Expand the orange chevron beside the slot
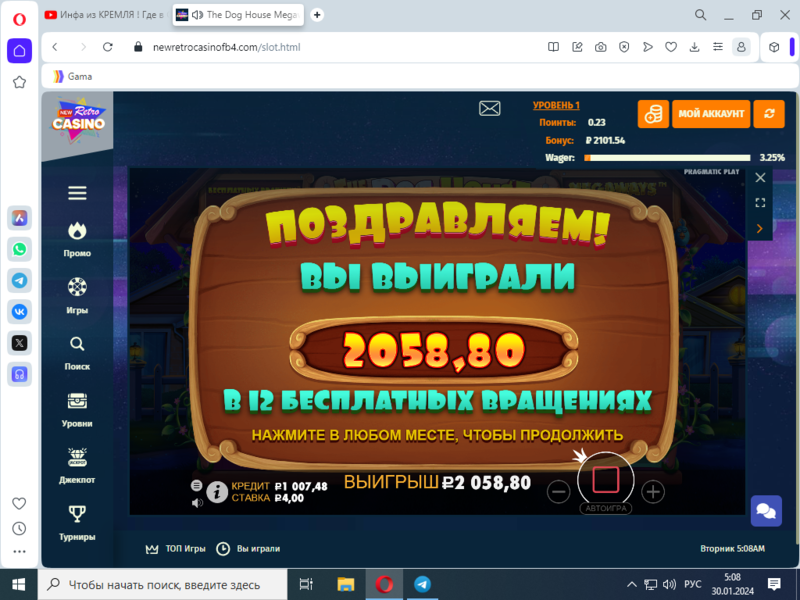This screenshot has height=600, width=800. [x=761, y=226]
